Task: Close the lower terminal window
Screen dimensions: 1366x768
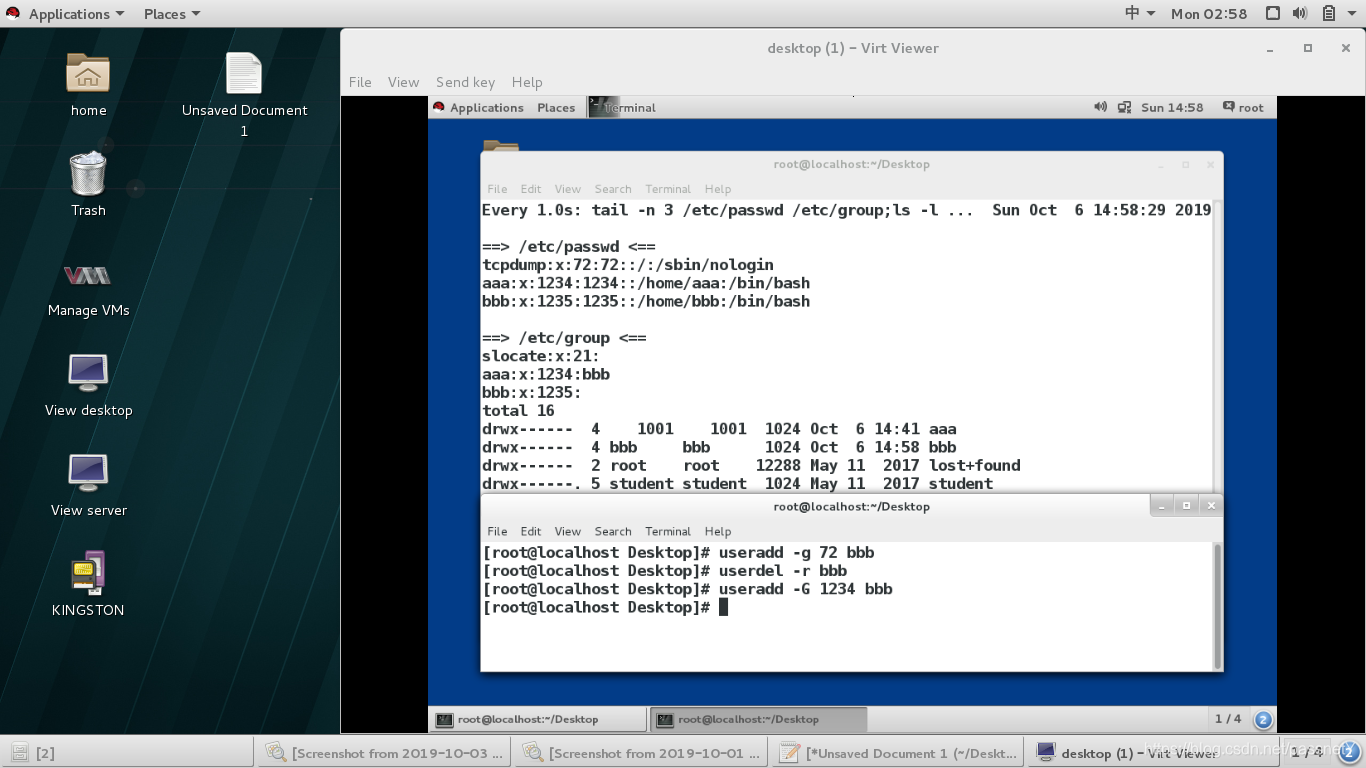Action: (1210, 506)
